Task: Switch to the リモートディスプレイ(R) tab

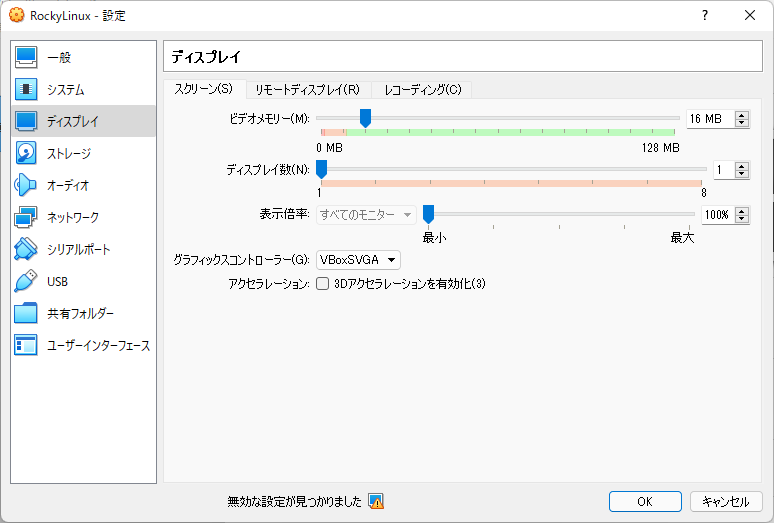Action: [307, 90]
